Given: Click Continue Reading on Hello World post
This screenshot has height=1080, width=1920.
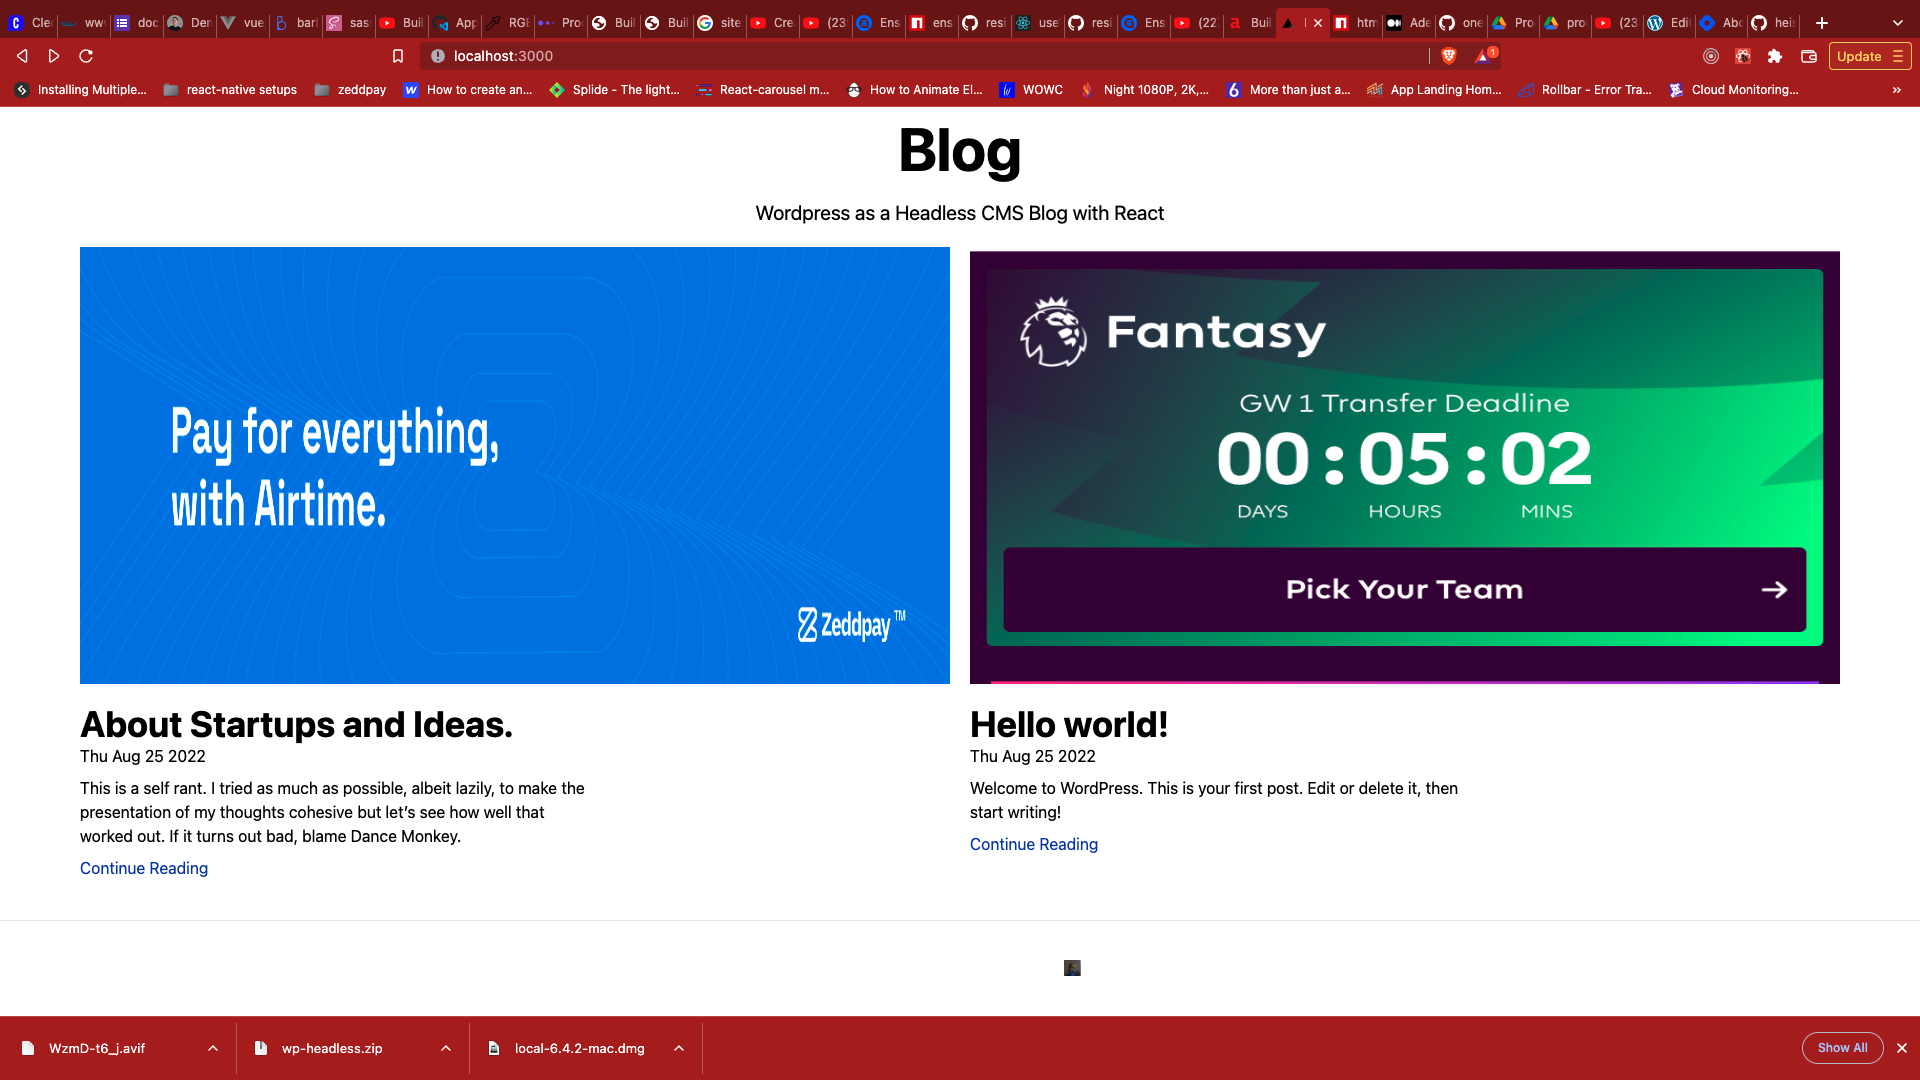Looking at the screenshot, I should click(1034, 844).
